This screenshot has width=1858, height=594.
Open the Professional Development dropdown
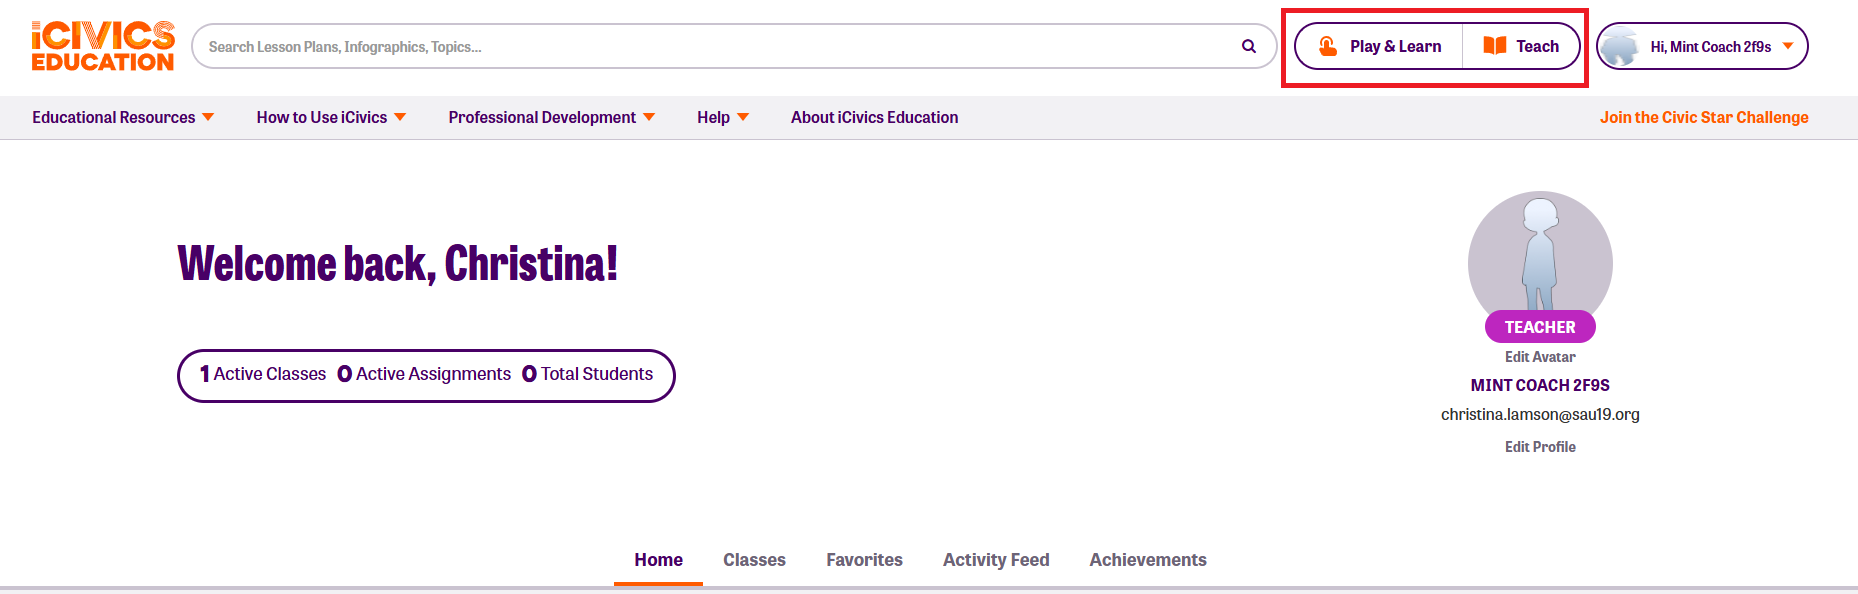click(x=551, y=117)
